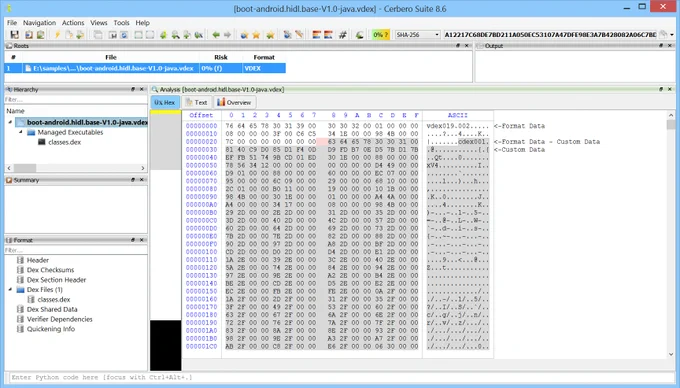This screenshot has height=388, width=680.
Task: Click the magnifier search icon in toolbar
Action: [175, 35]
